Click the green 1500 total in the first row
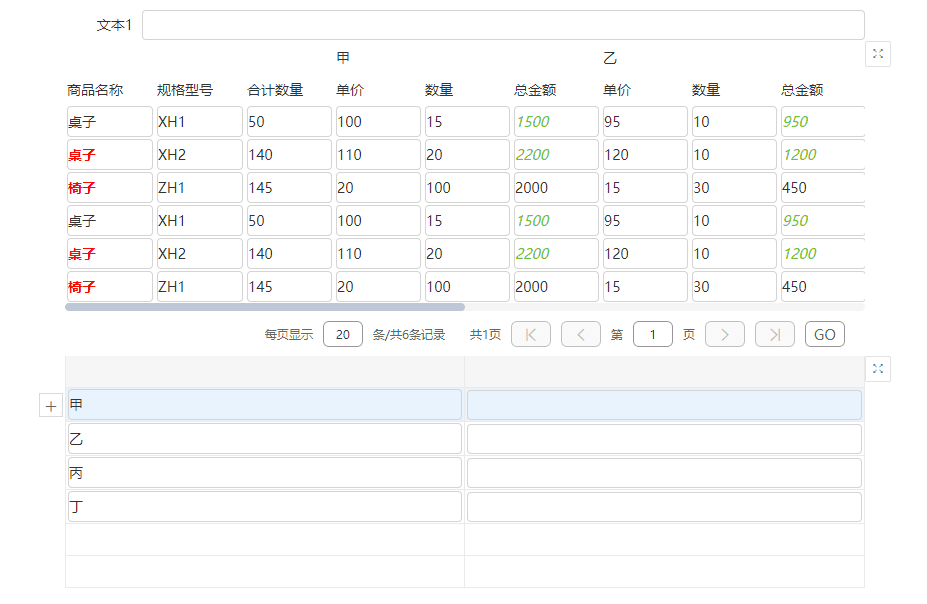This screenshot has width=927, height=604. [x=556, y=122]
